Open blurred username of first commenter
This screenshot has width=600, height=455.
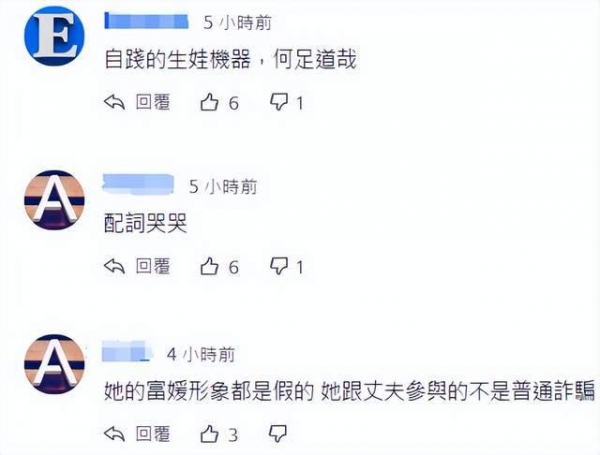147,21
